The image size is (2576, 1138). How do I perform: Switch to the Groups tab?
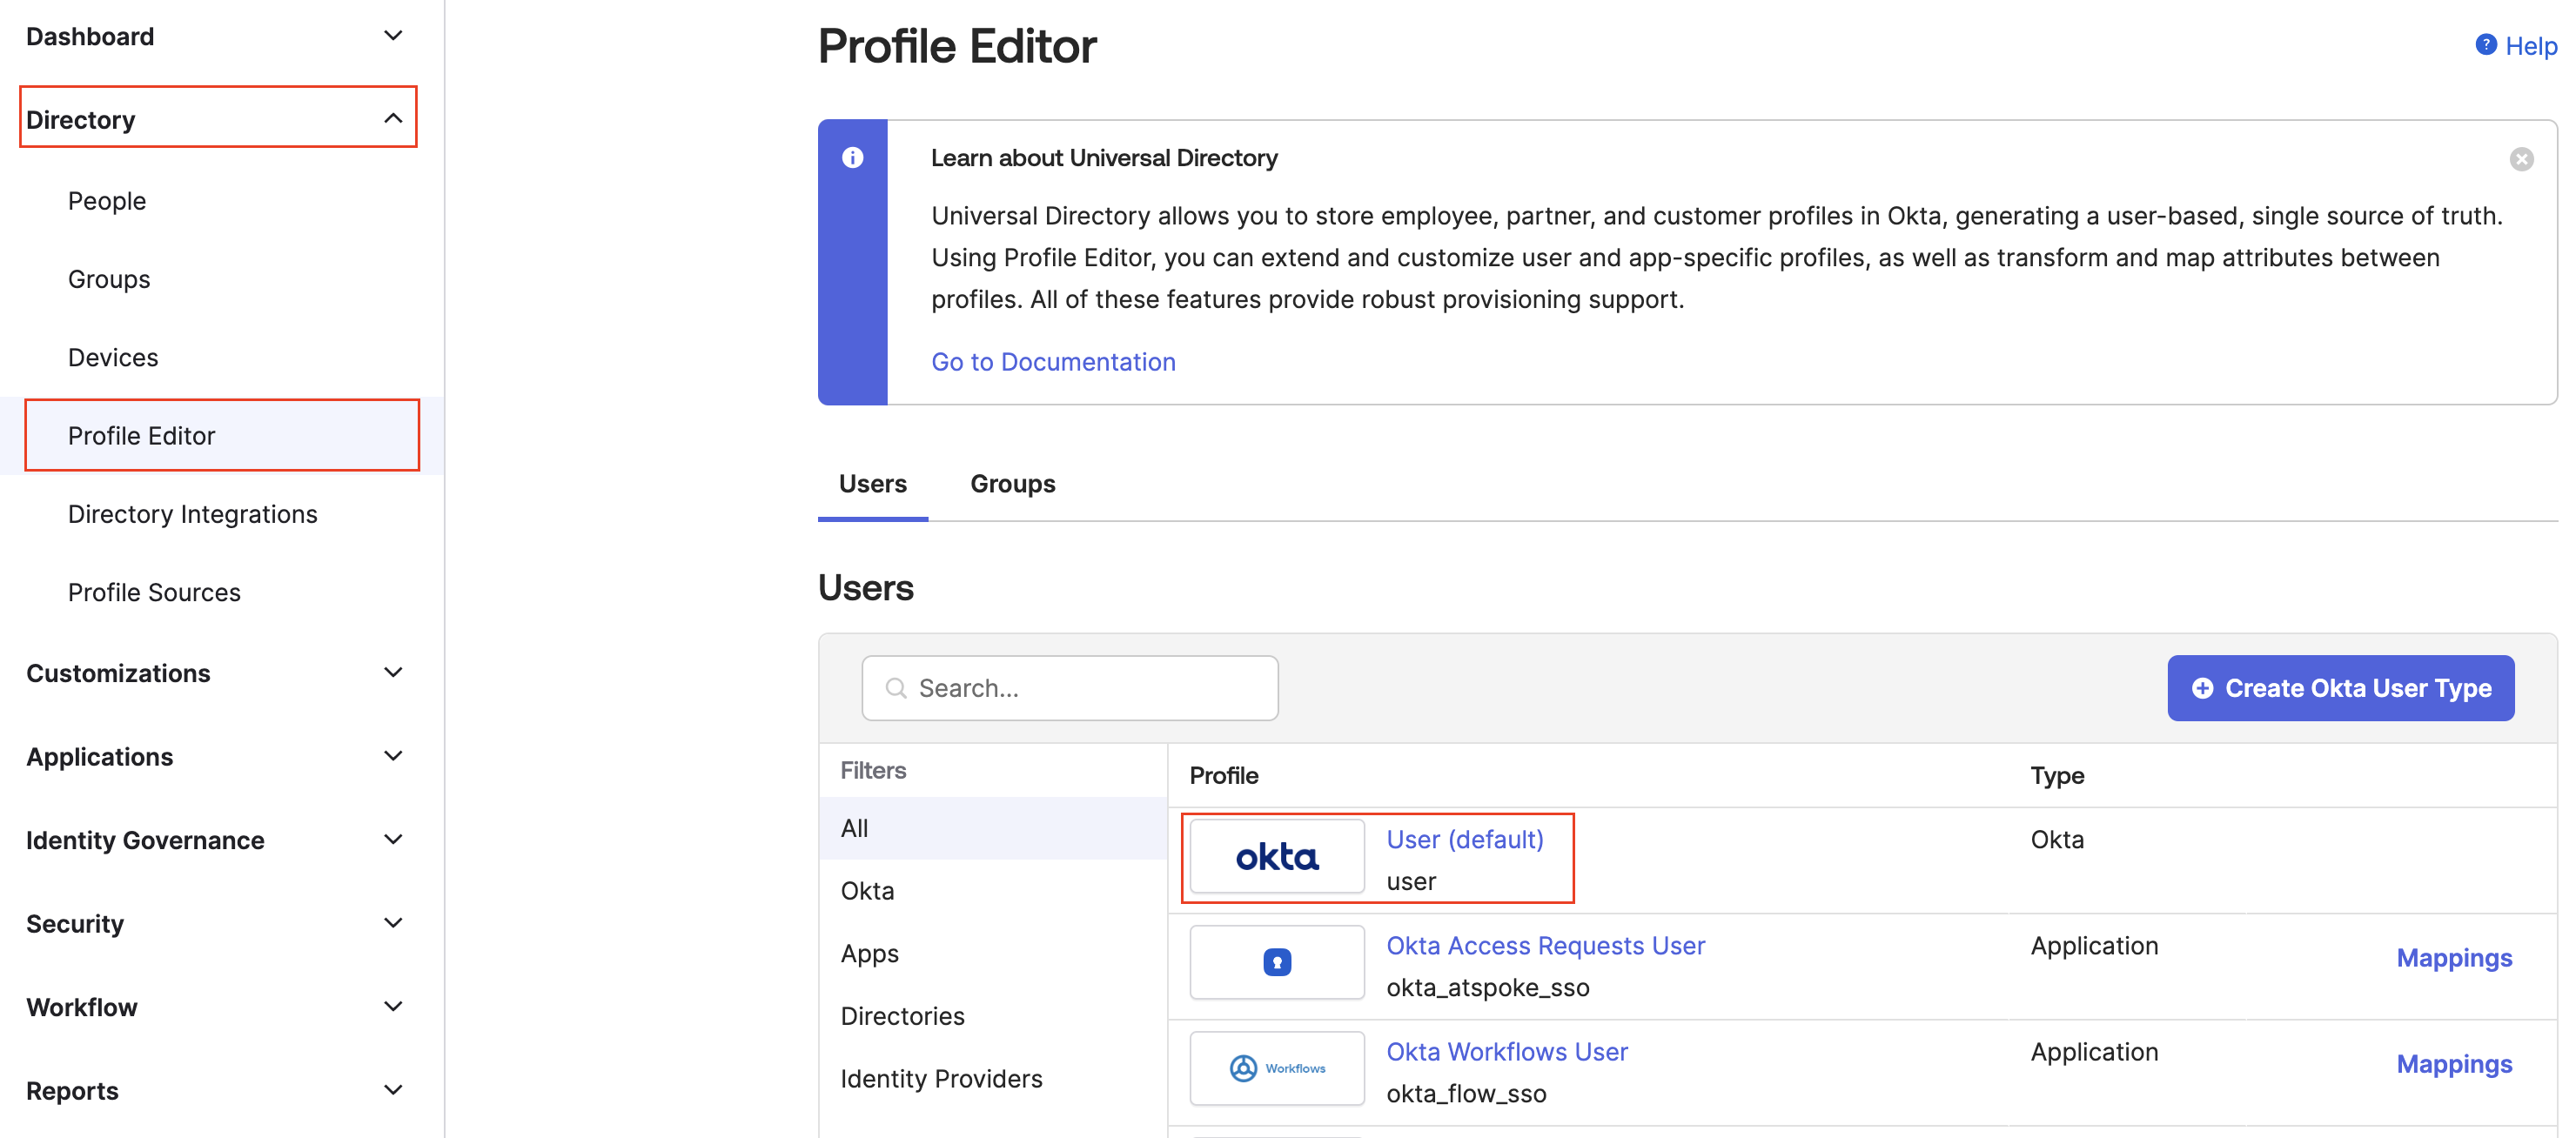[1012, 484]
